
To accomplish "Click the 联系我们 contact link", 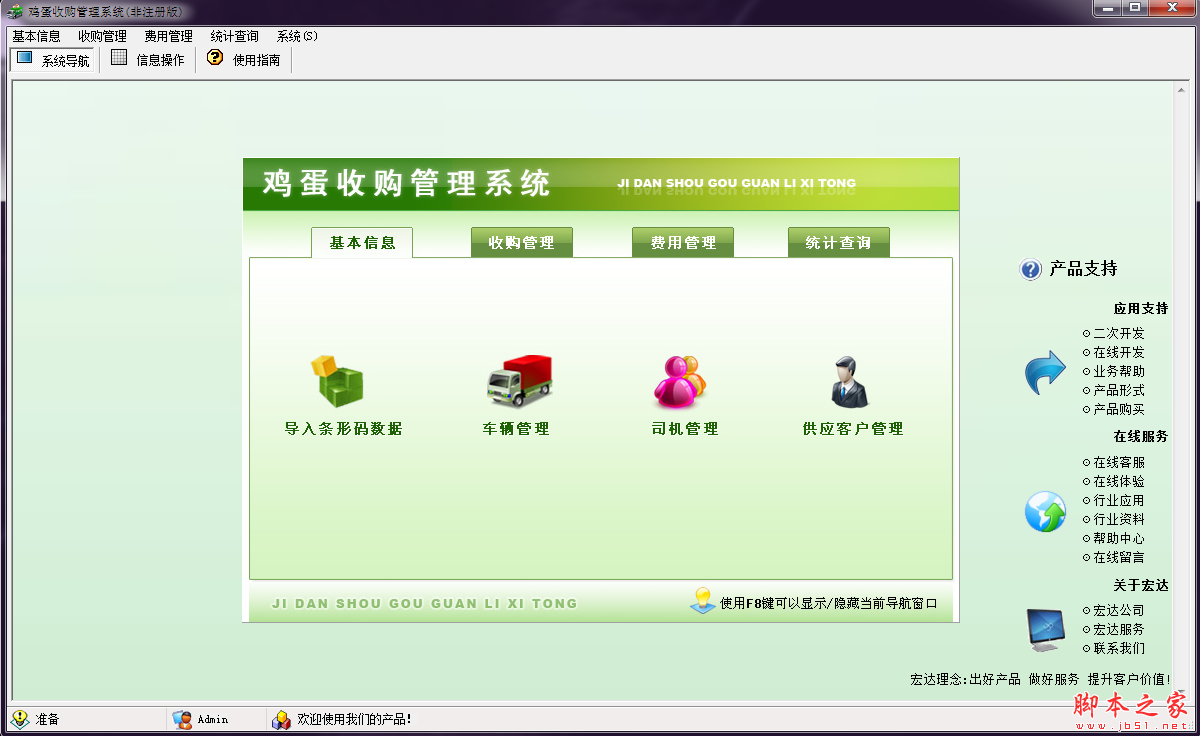I will tap(1118, 648).
